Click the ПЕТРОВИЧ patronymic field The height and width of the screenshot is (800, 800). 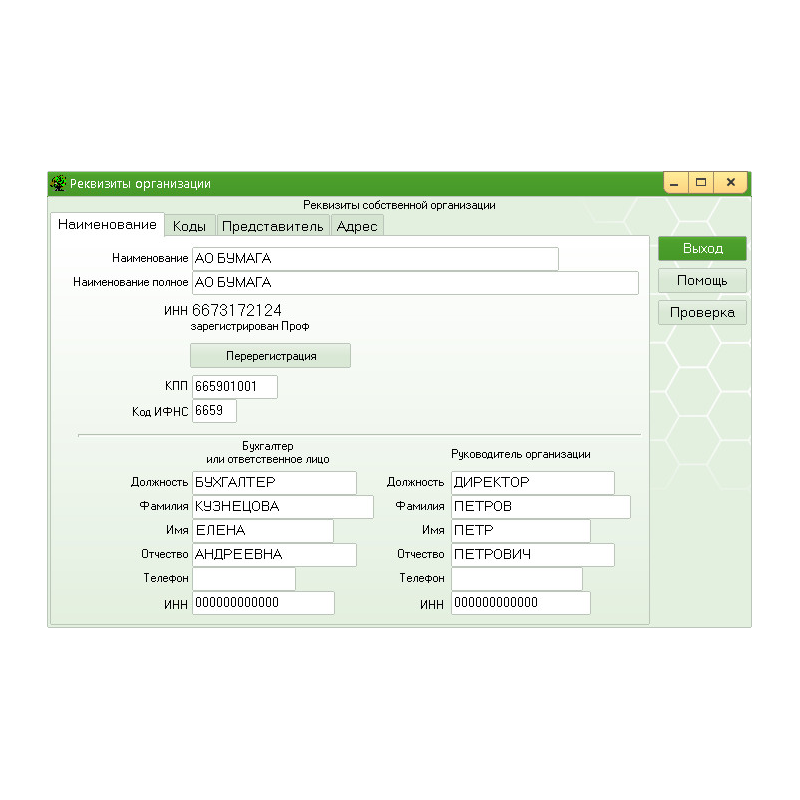tap(532, 554)
